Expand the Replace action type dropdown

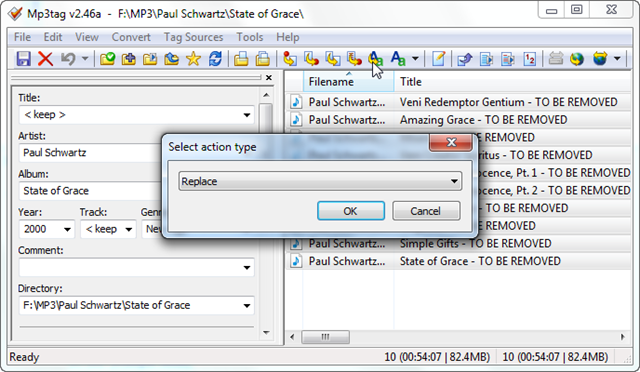pyautogui.click(x=454, y=181)
